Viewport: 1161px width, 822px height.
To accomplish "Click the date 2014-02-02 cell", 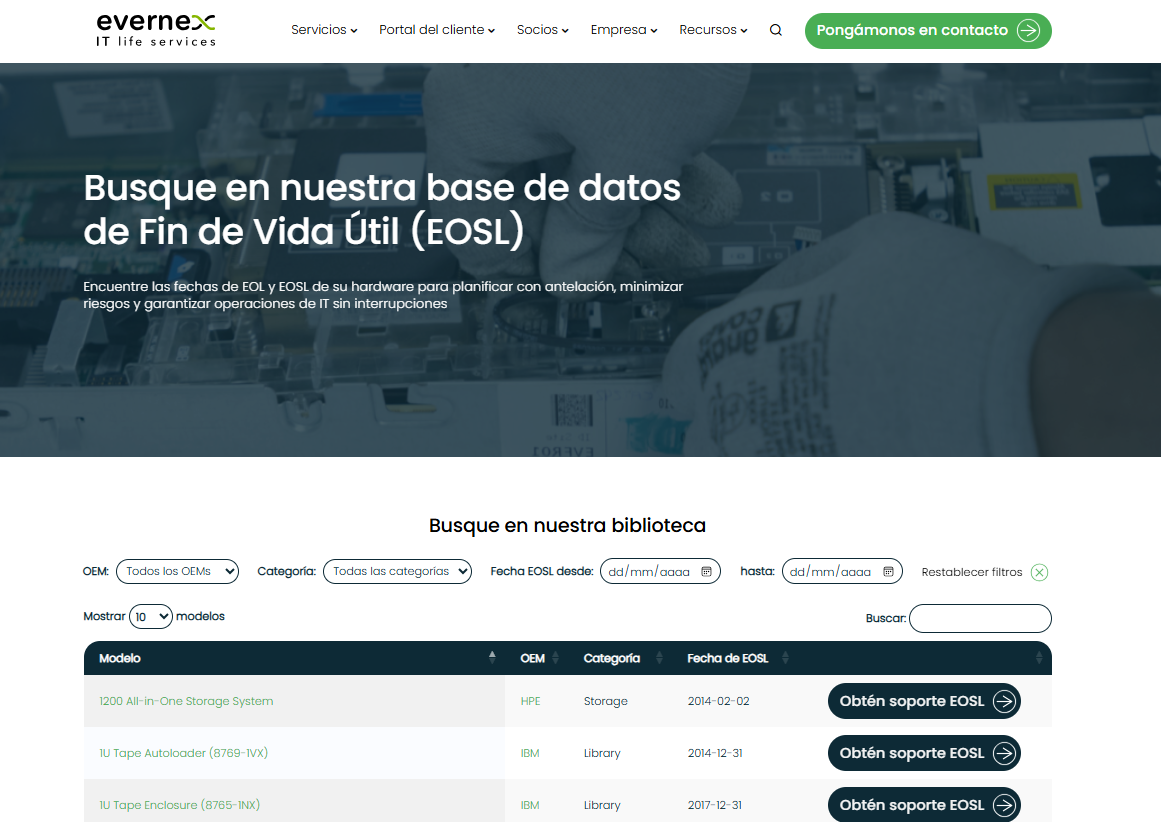I will pos(718,701).
